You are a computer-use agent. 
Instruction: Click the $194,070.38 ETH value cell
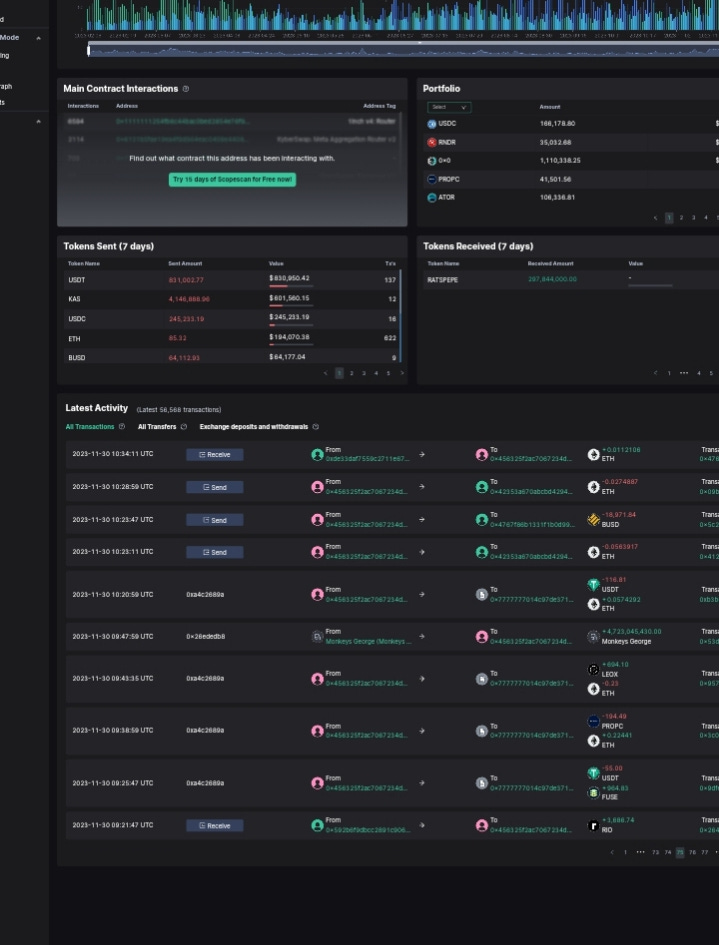[289, 337]
